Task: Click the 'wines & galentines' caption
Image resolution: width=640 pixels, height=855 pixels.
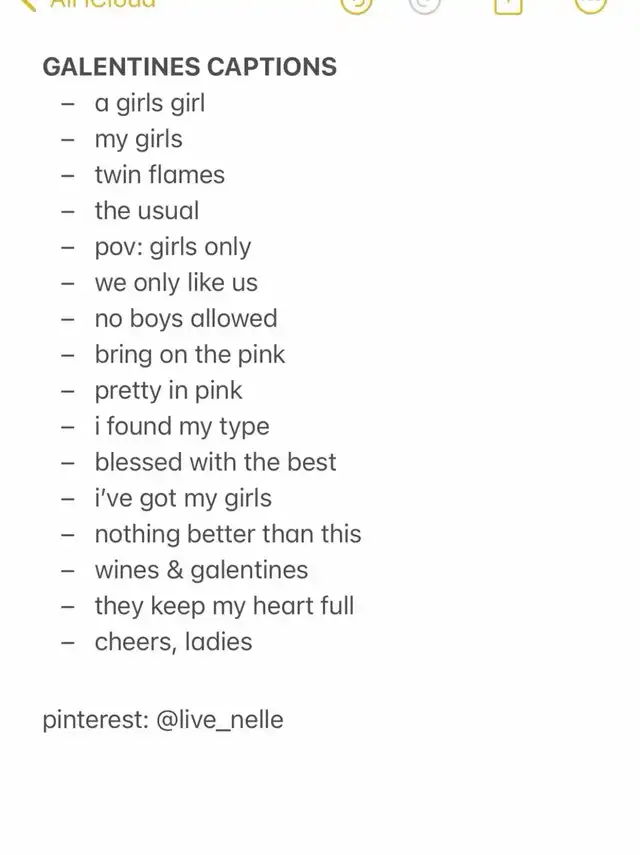Action: click(201, 570)
